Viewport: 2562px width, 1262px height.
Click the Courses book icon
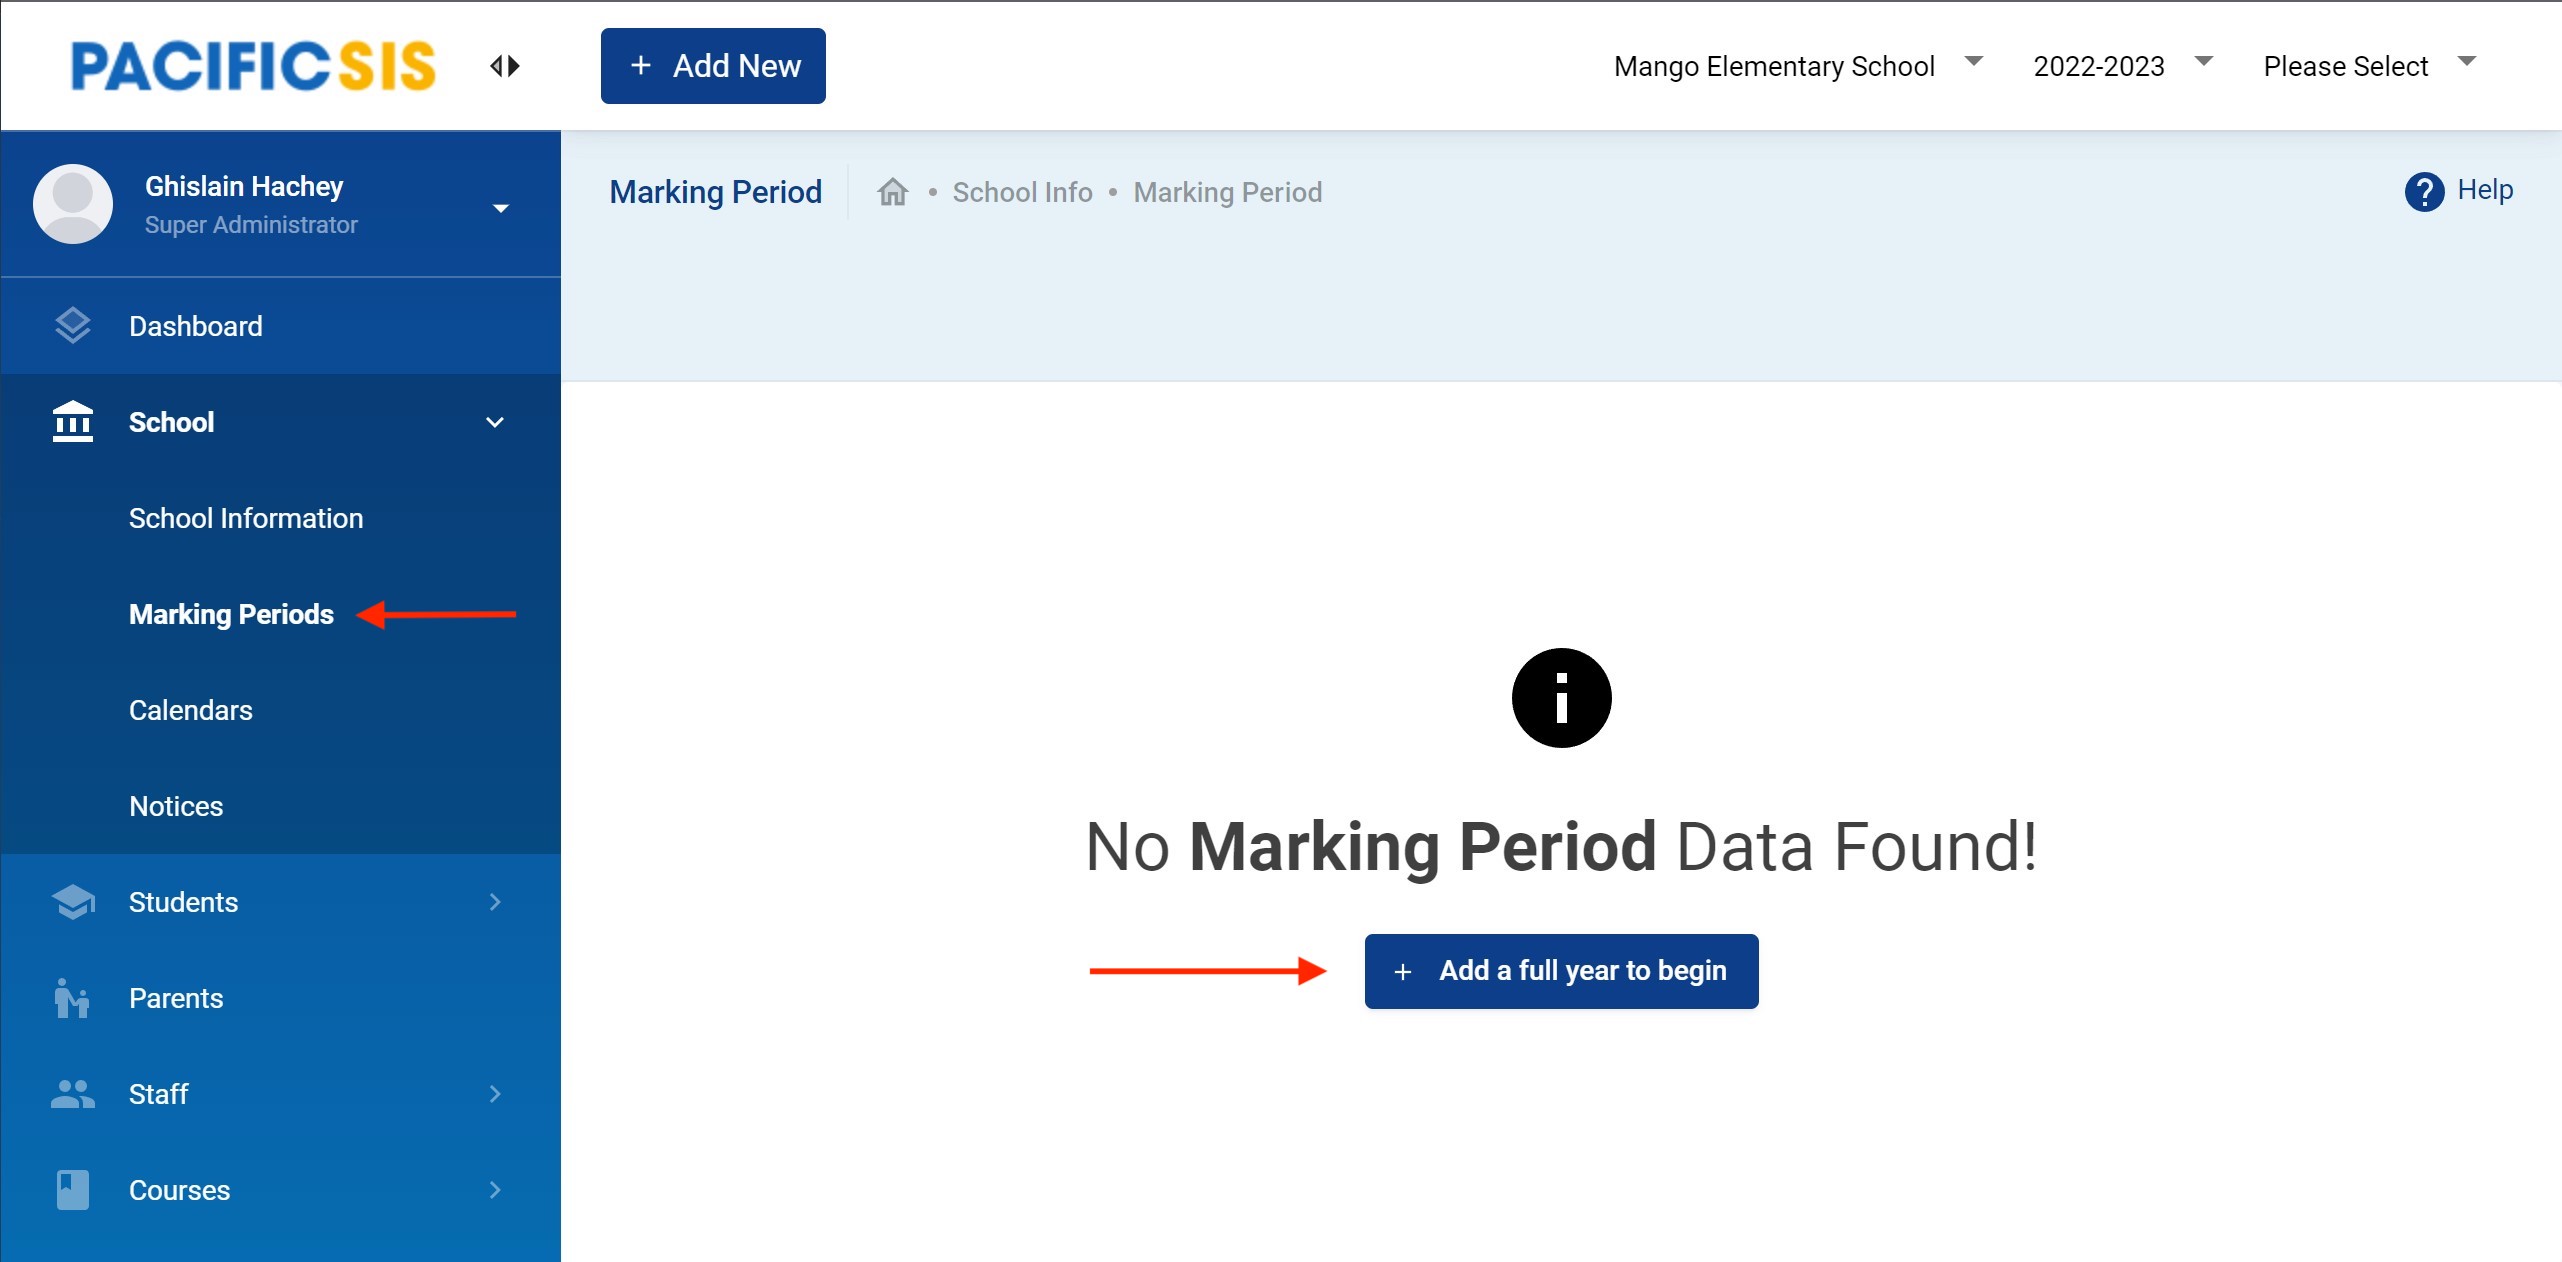pos(73,1190)
